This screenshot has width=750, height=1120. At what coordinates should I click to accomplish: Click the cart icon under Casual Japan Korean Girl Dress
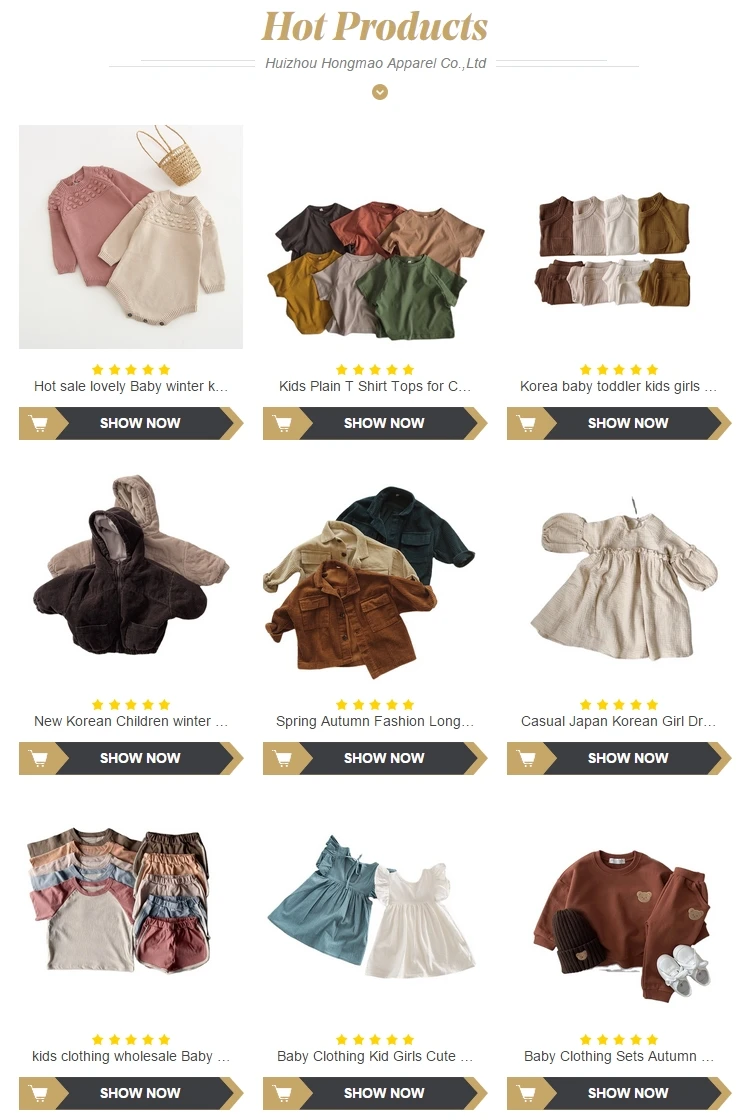527,759
